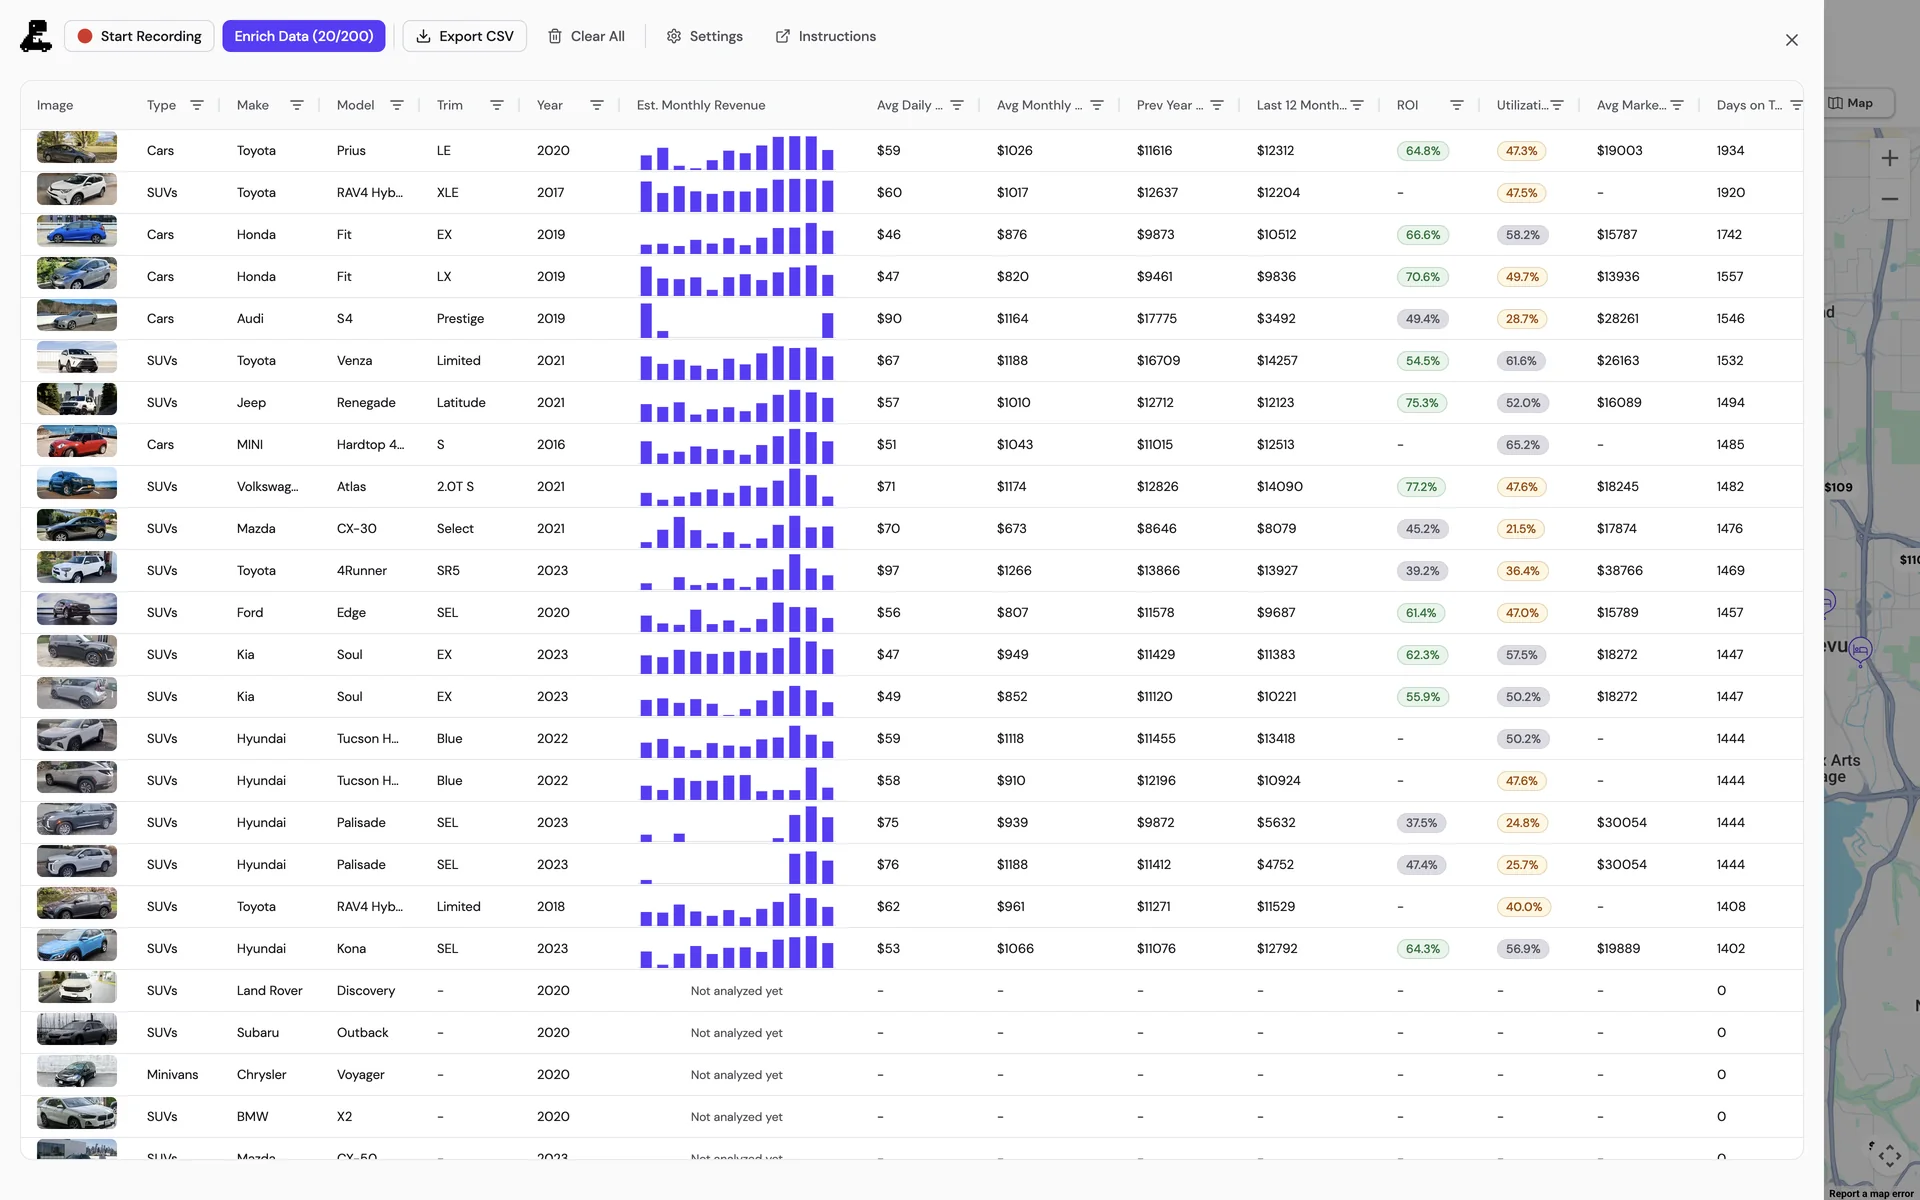Screen dimensions: 1920x1200
Task: Click the map fullscreen expand icon
Action: point(1889,1156)
